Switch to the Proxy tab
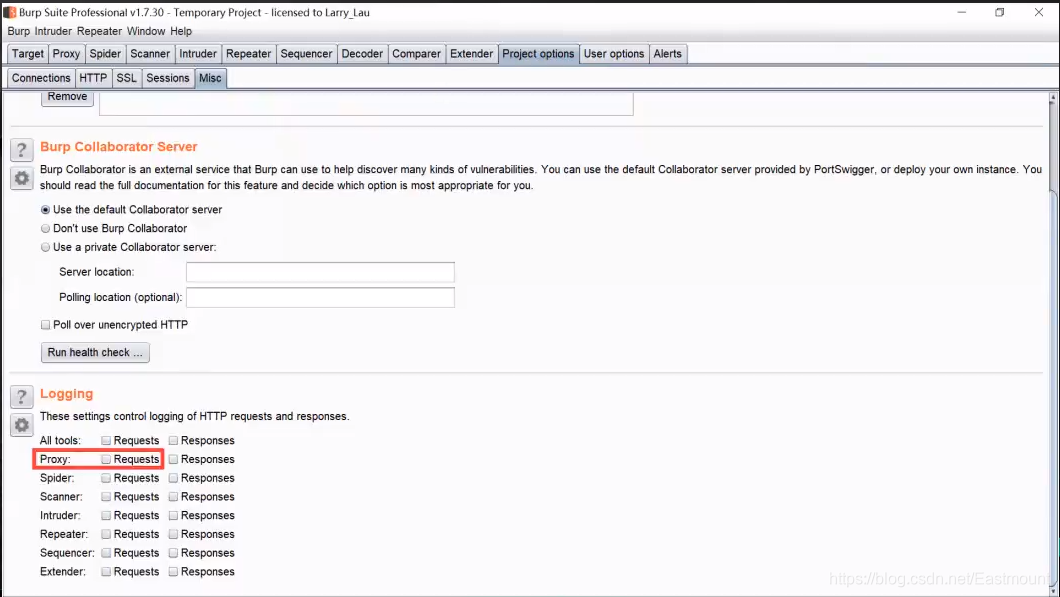Screen dimensions: 1060x597 click(66, 54)
